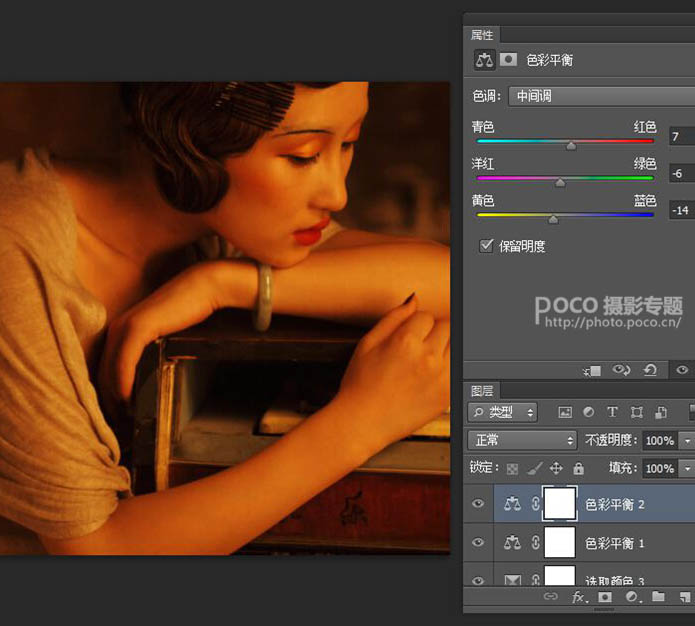The height and width of the screenshot is (626, 695).
Task: Click the lock all padlock icon
Action: 578,468
